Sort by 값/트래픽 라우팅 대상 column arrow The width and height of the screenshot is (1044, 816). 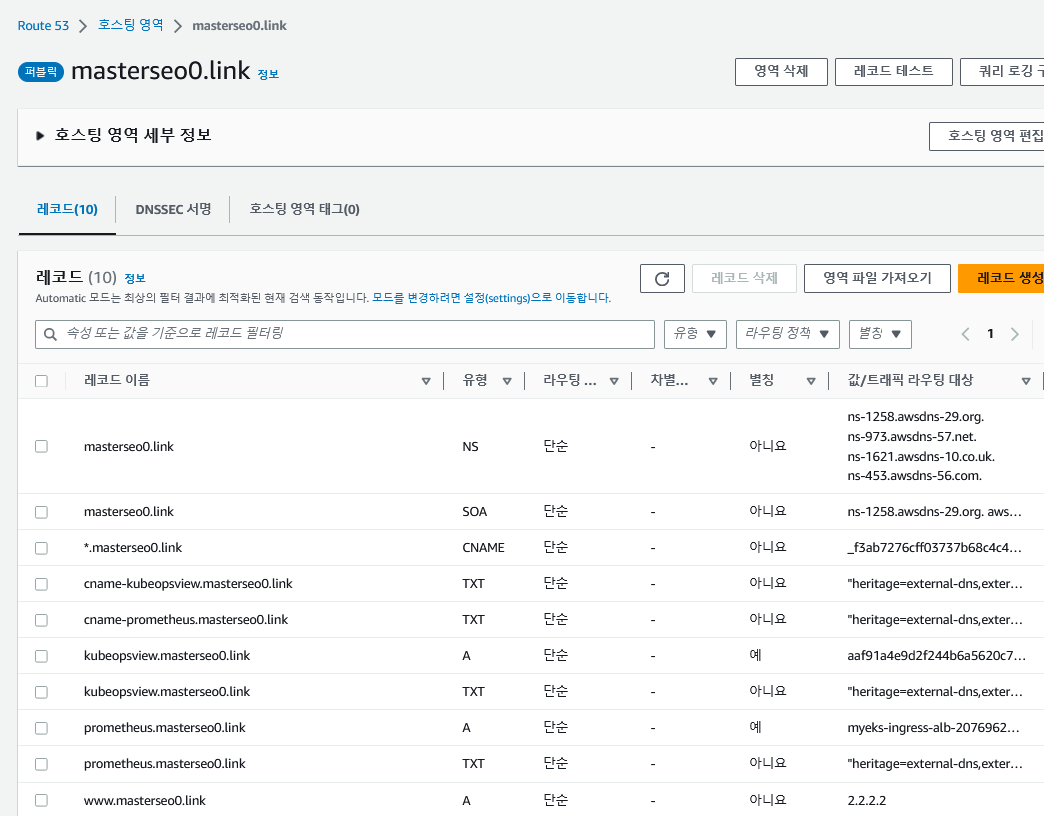[1025, 381]
